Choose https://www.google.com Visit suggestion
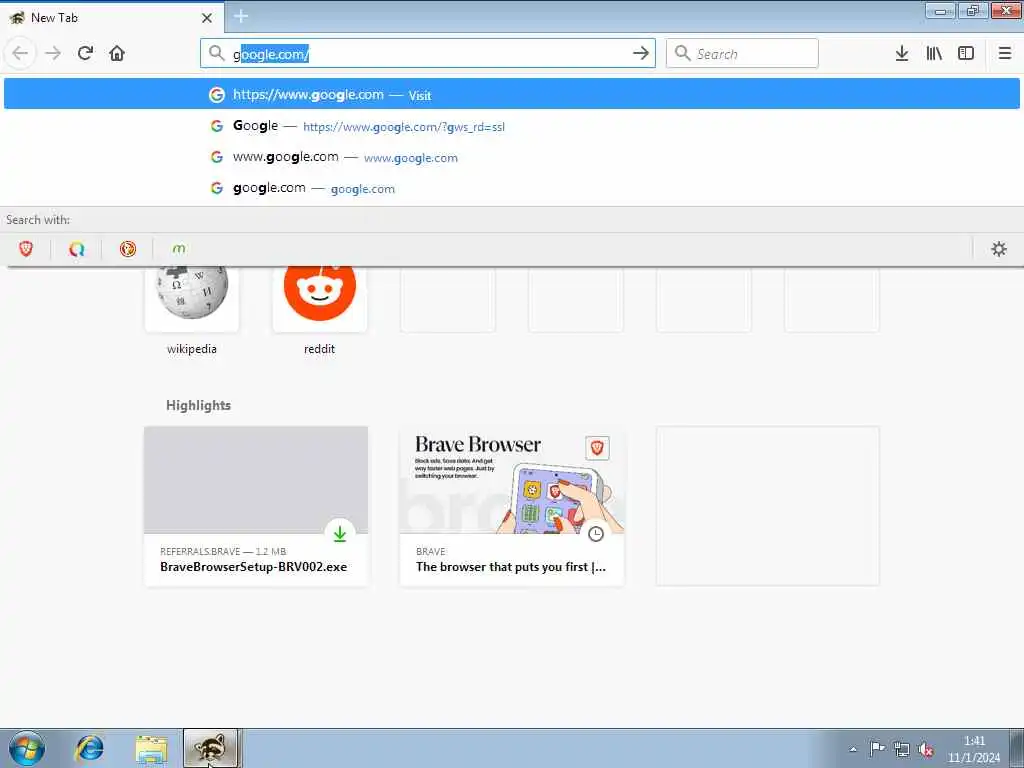Image resolution: width=1024 pixels, height=768 pixels. coord(511,95)
